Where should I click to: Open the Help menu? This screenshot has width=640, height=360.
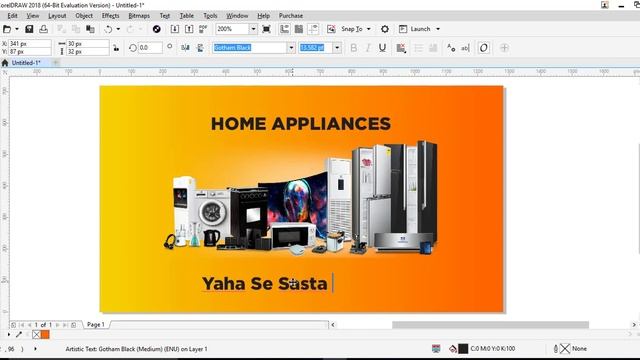(263, 16)
